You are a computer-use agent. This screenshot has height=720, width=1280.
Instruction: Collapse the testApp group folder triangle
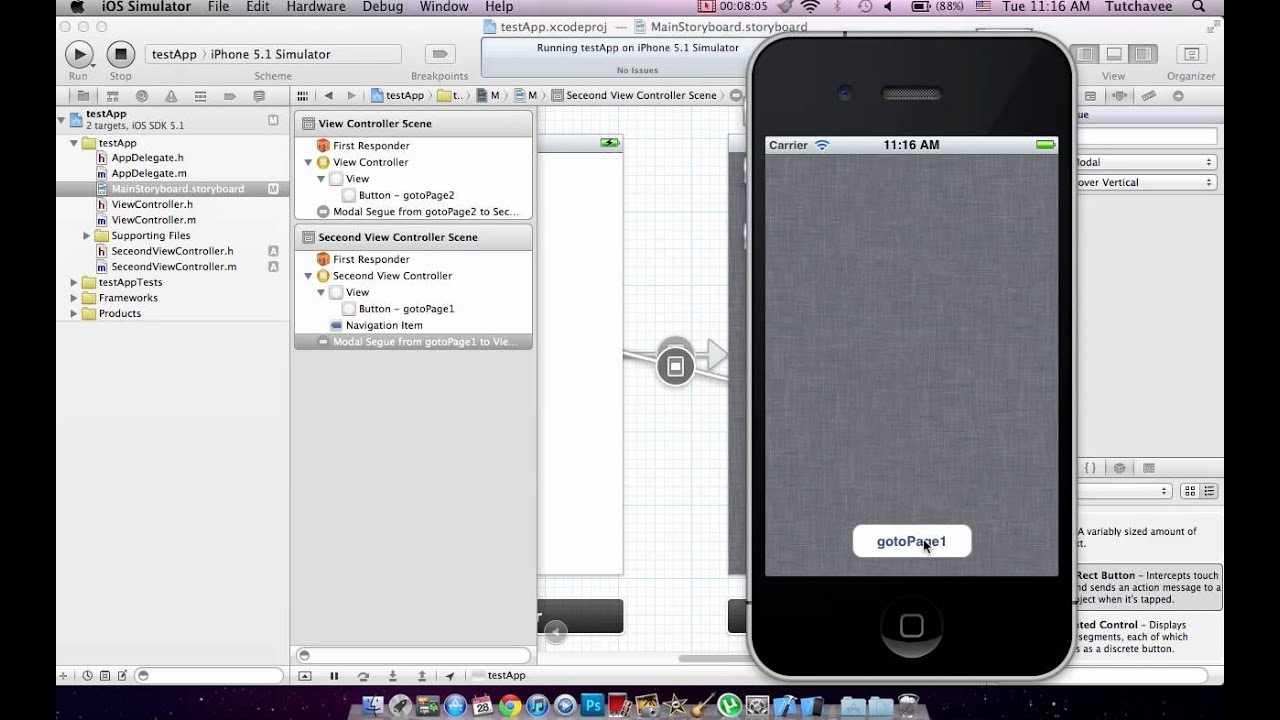pos(74,143)
